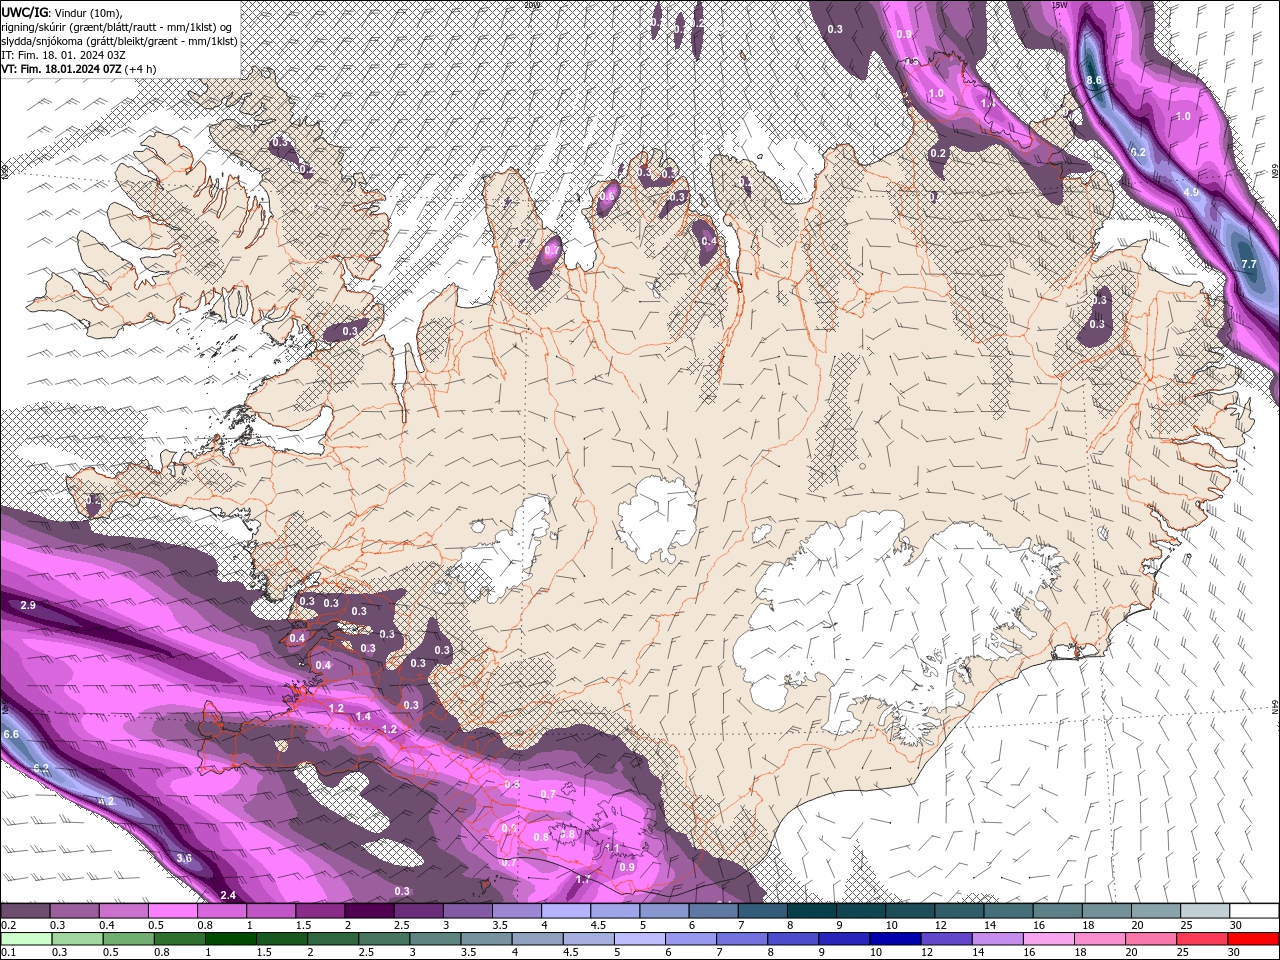
Task: Click the 1.7 precipitation value on the map
Action: pyautogui.click(x=583, y=880)
